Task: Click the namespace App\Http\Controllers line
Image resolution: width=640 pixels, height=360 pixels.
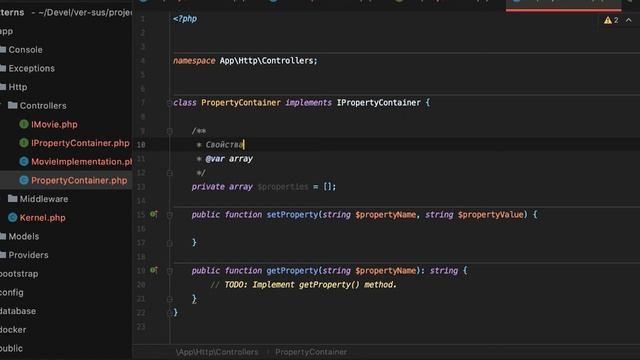Action: click(245, 61)
